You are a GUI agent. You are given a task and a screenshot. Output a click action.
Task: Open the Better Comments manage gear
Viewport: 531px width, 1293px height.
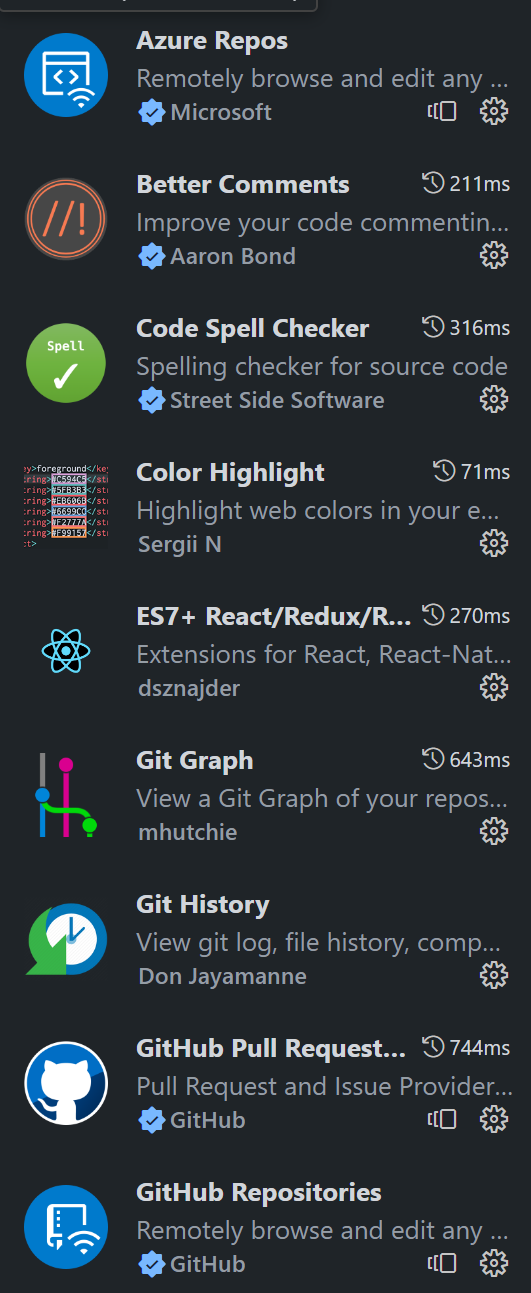[x=494, y=256]
